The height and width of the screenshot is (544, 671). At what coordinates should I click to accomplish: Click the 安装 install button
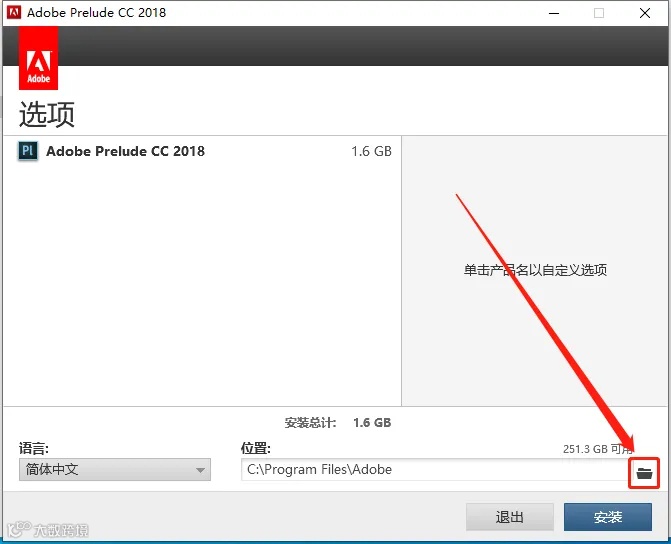pos(608,517)
